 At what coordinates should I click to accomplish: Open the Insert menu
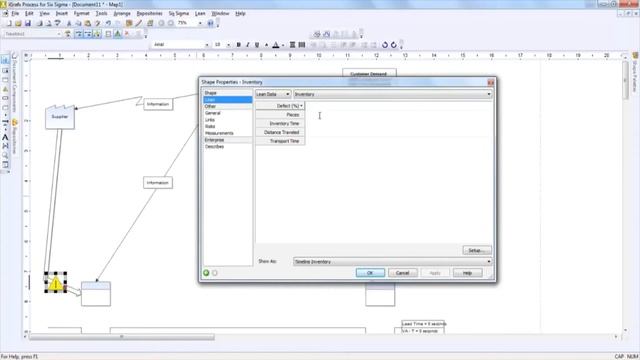pos(62,13)
